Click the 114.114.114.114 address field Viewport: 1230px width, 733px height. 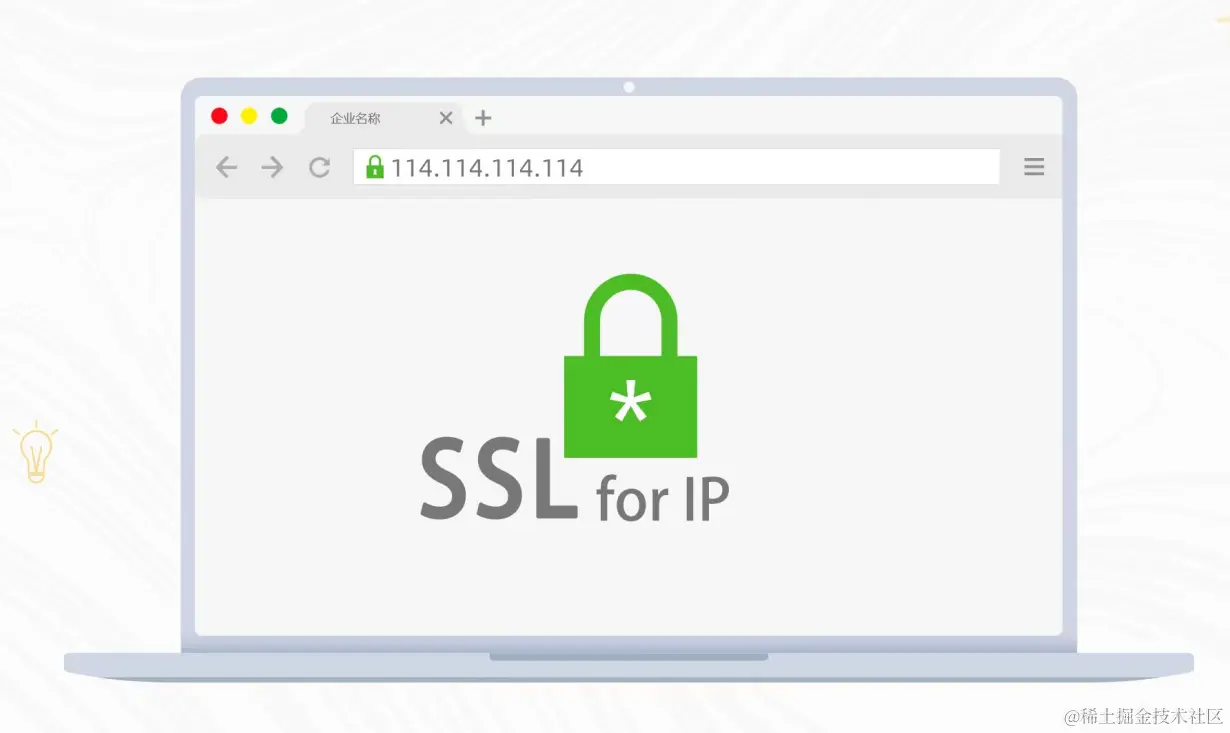[677, 167]
